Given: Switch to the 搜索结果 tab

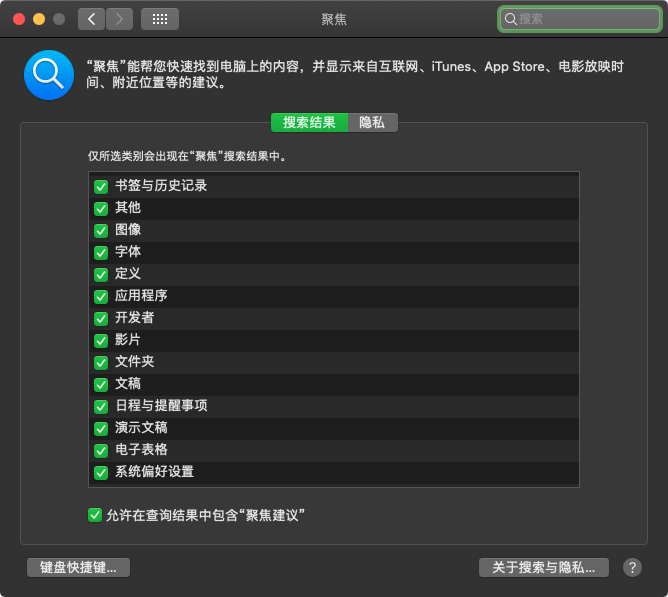Looking at the screenshot, I should coord(309,123).
